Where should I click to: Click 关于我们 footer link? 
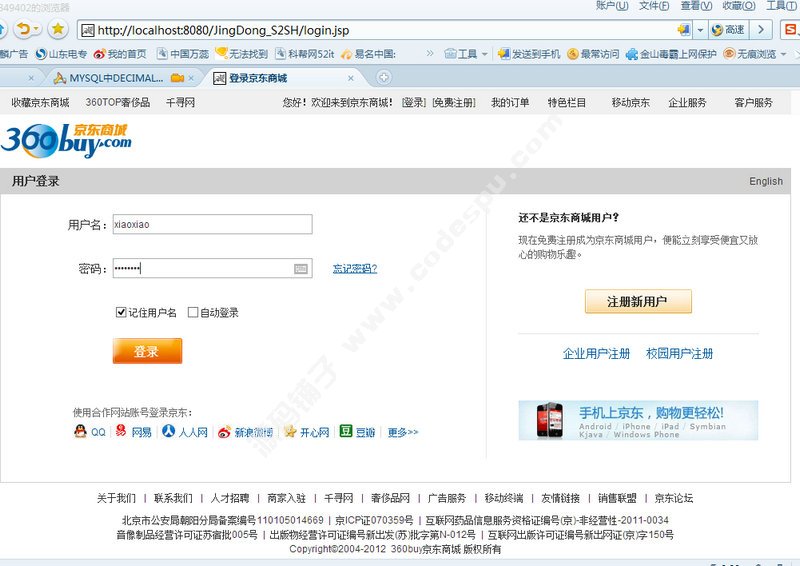click(x=116, y=498)
